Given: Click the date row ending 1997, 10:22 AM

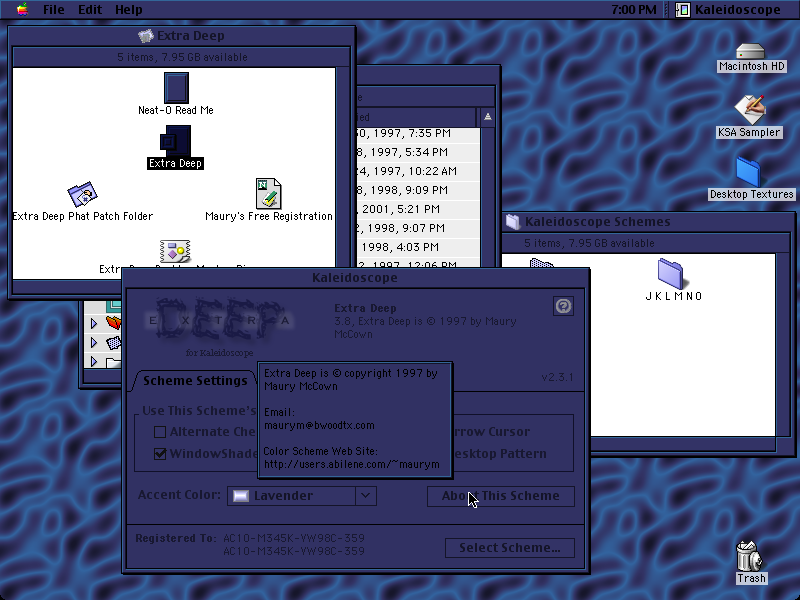Looking at the screenshot, I should coord(418,171).
